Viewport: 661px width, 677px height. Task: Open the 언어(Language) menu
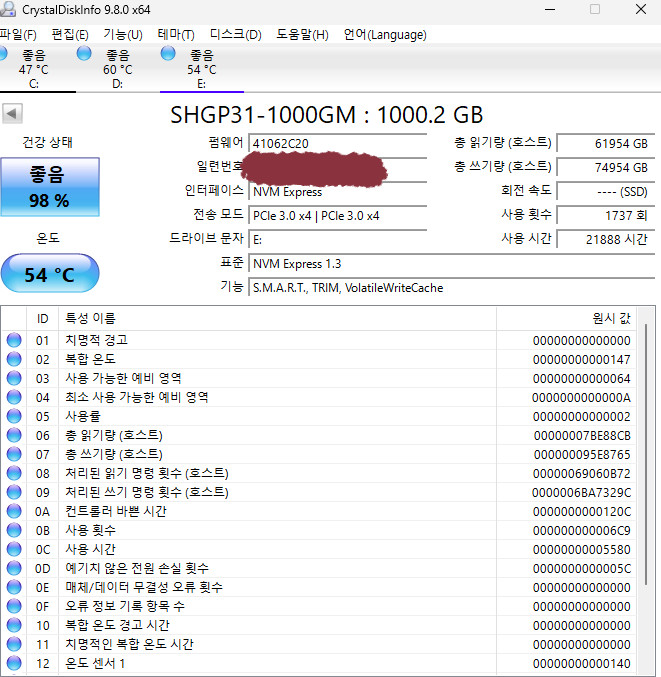pos(385,35)
